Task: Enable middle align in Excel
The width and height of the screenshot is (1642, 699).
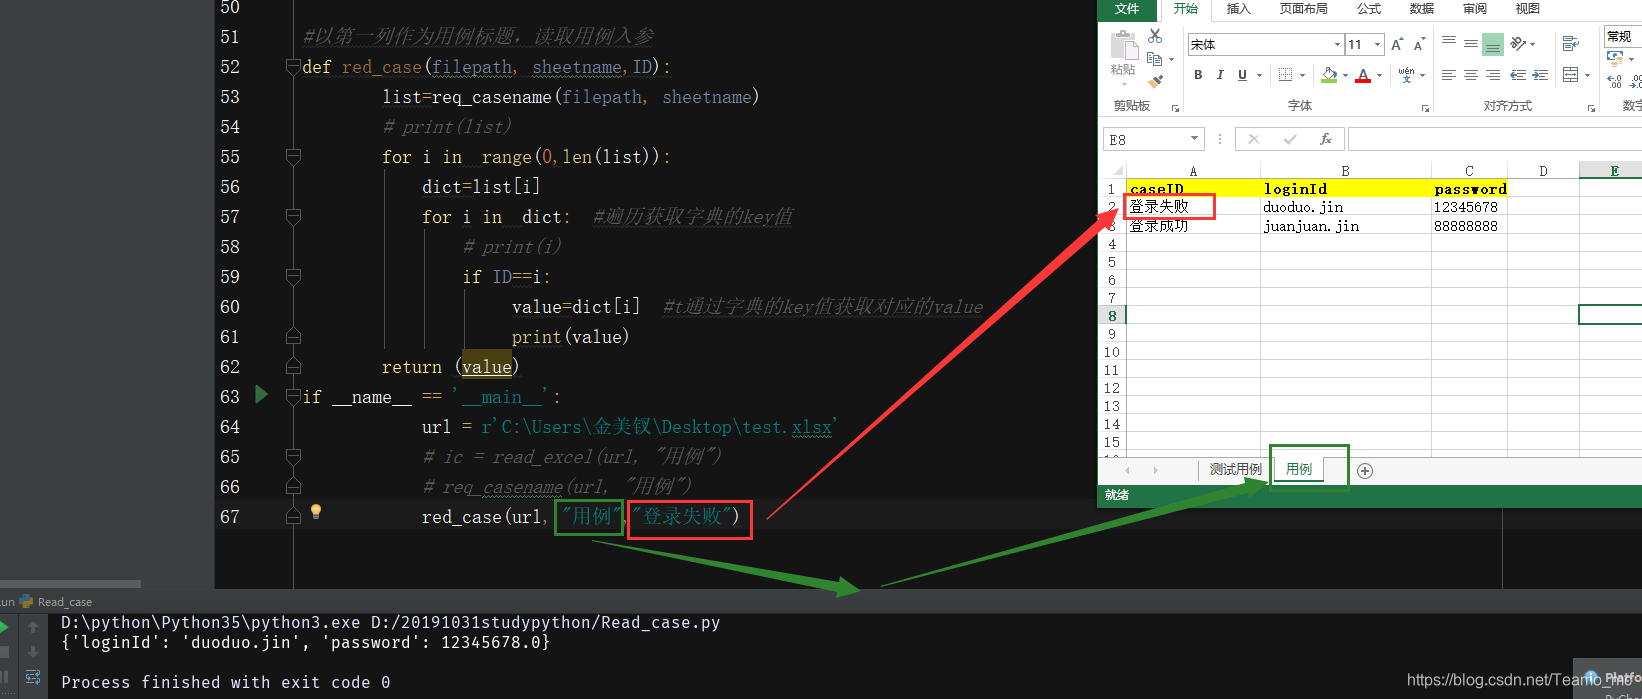Action: (1471, 43)
